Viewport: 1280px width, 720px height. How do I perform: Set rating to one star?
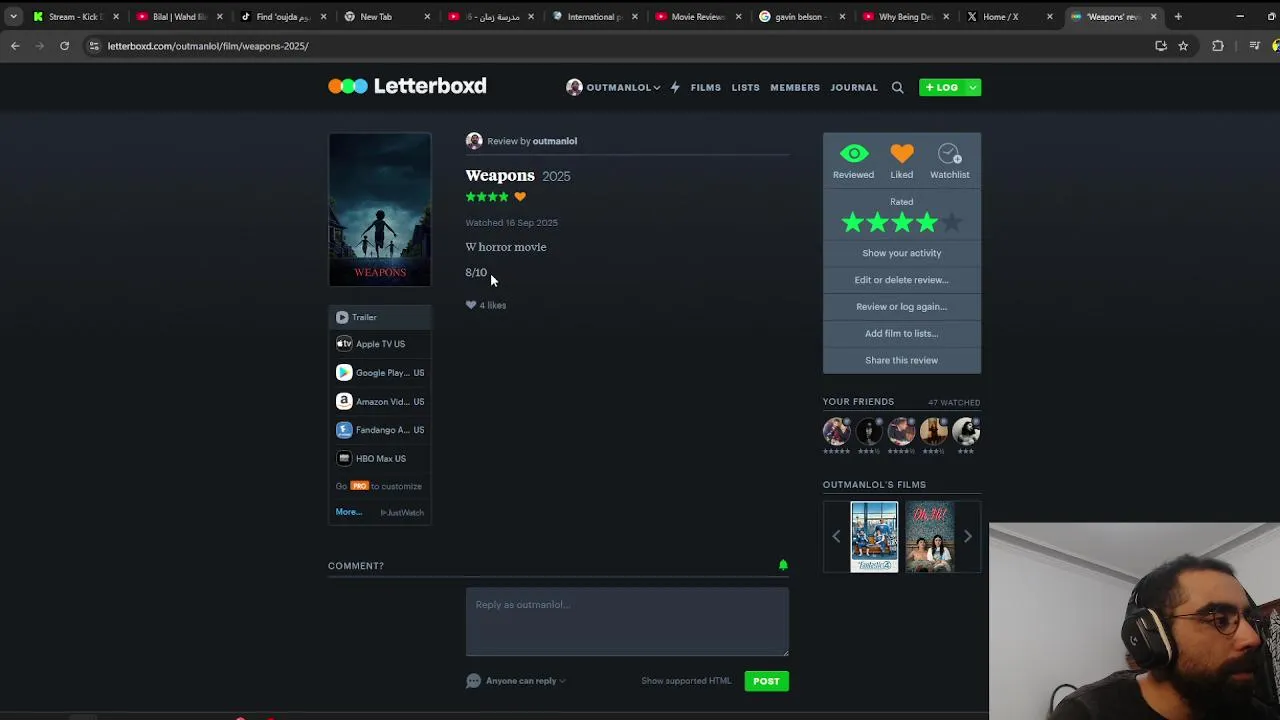pyautogui.click(x=853, y=223)
